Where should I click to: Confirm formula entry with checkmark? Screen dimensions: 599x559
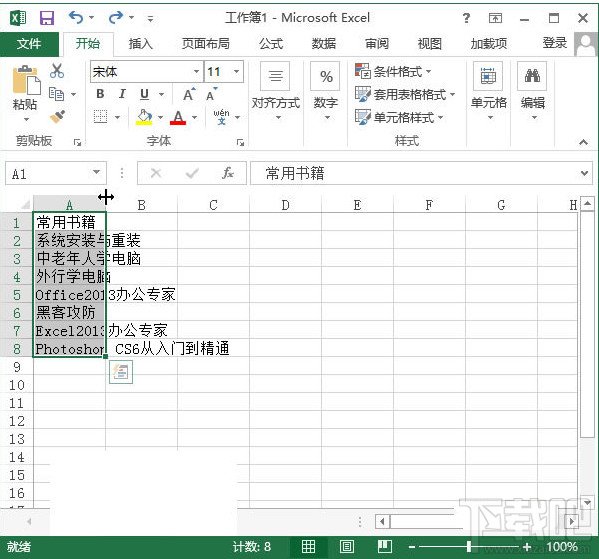(192, 173)
